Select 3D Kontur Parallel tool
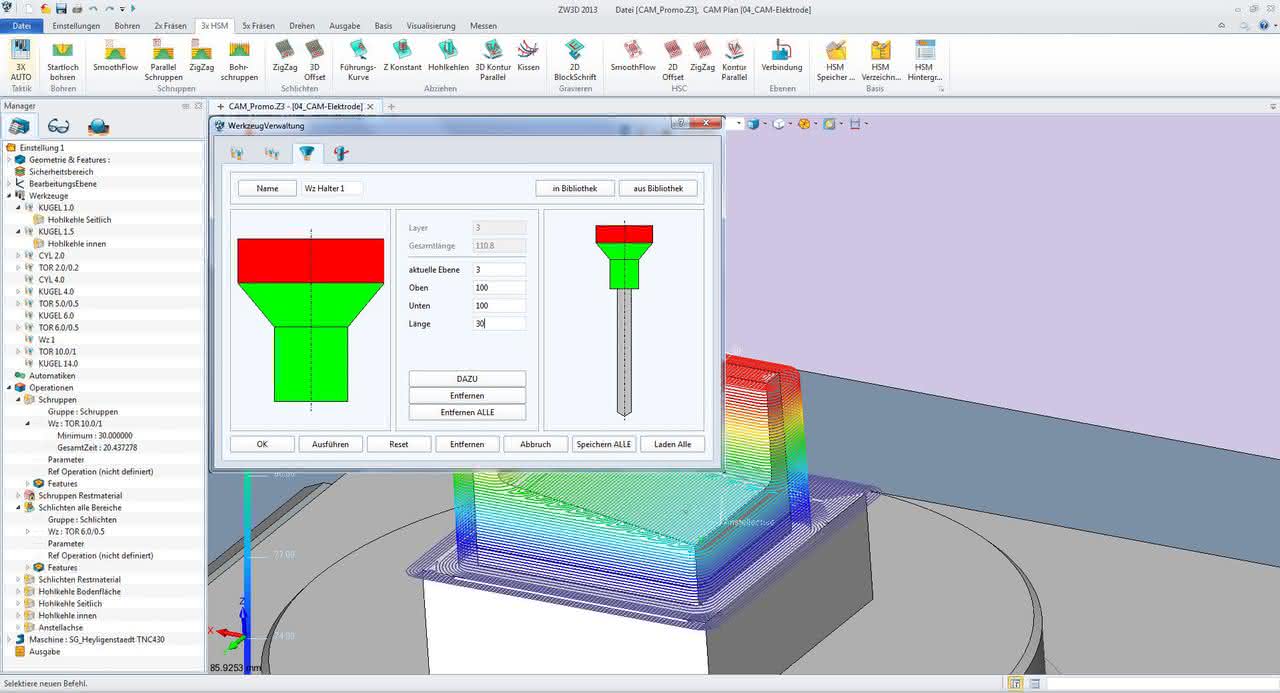This screenshot has height=693, width=1280. [x=493, y=60]
